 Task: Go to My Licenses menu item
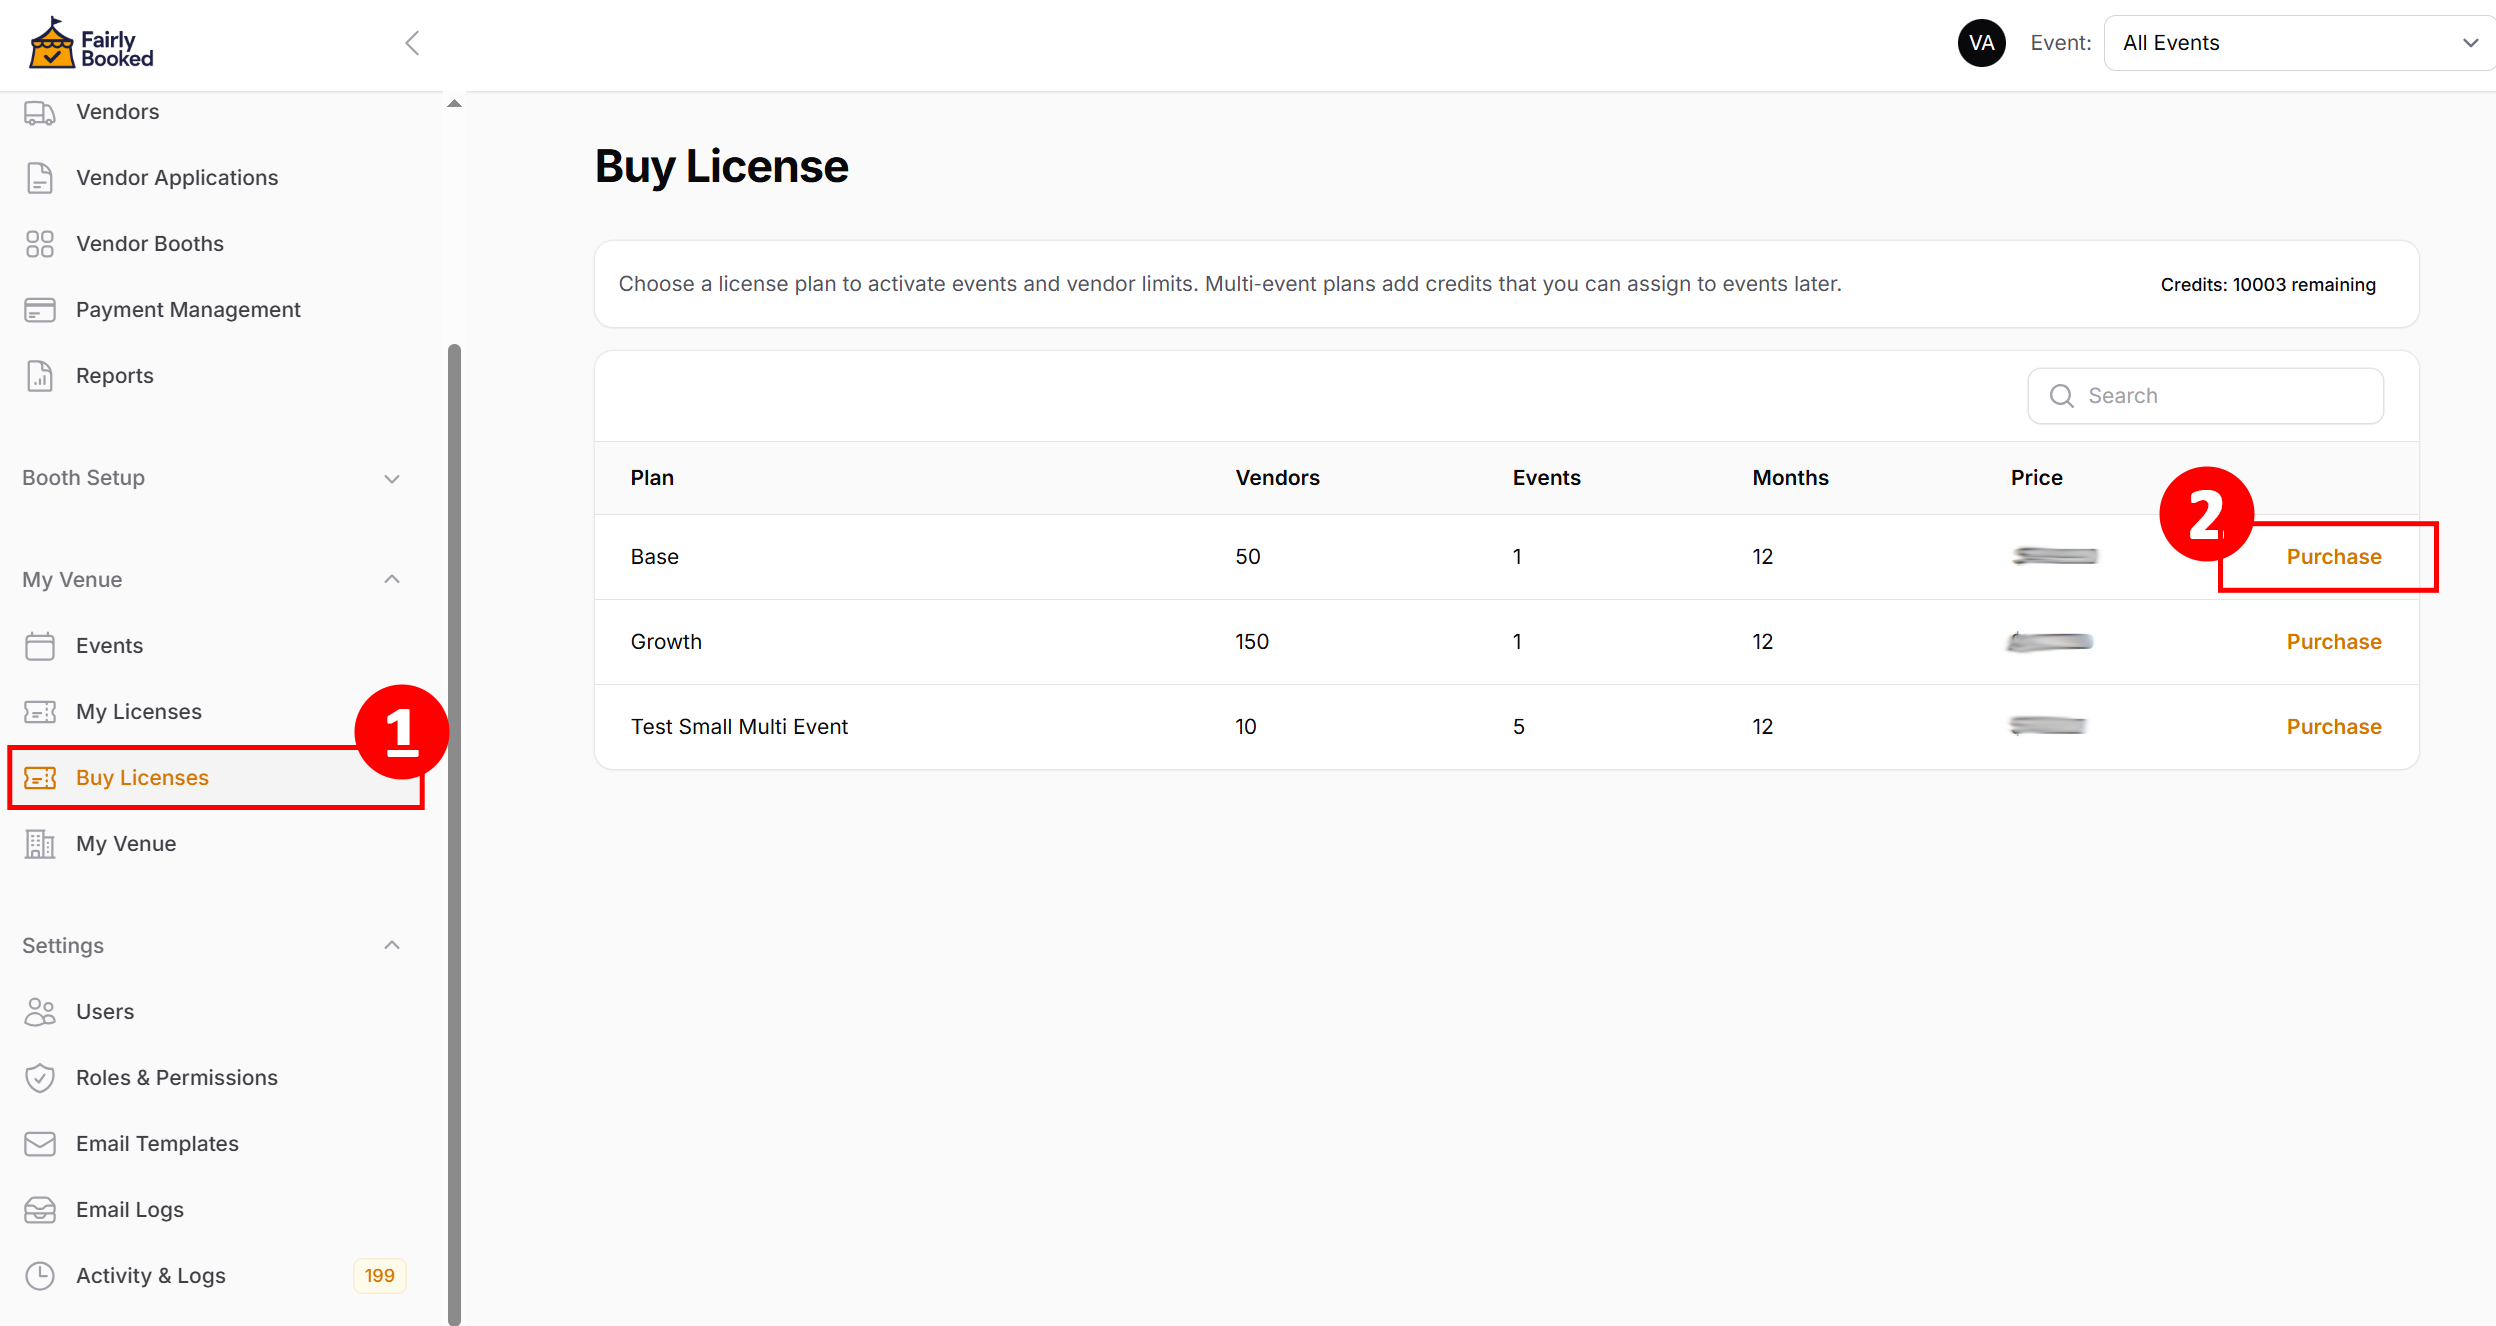pyautogui.click(x=139, y=712)
